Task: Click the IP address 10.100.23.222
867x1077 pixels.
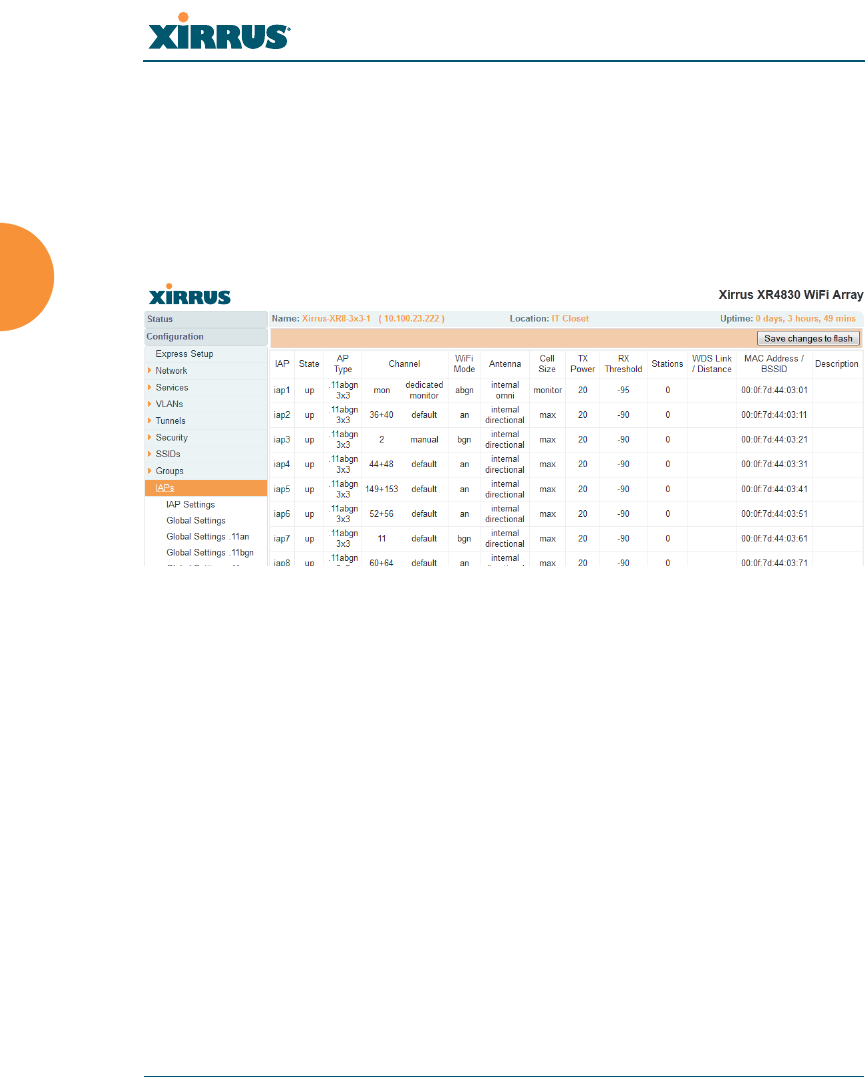Action: point(411,319)
